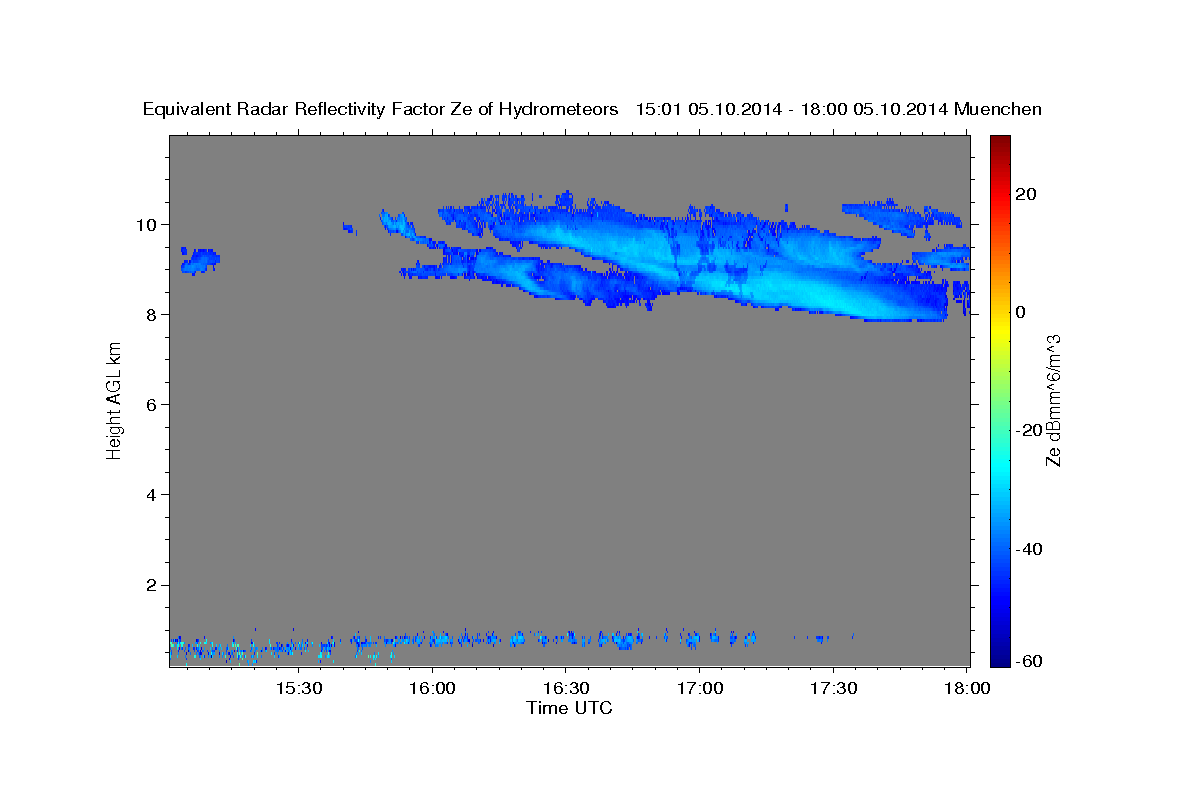Click the small isolated cloud echo near 9 km
The height and width of the screenshot is (800, 1200).
click(x=200, y=260)
